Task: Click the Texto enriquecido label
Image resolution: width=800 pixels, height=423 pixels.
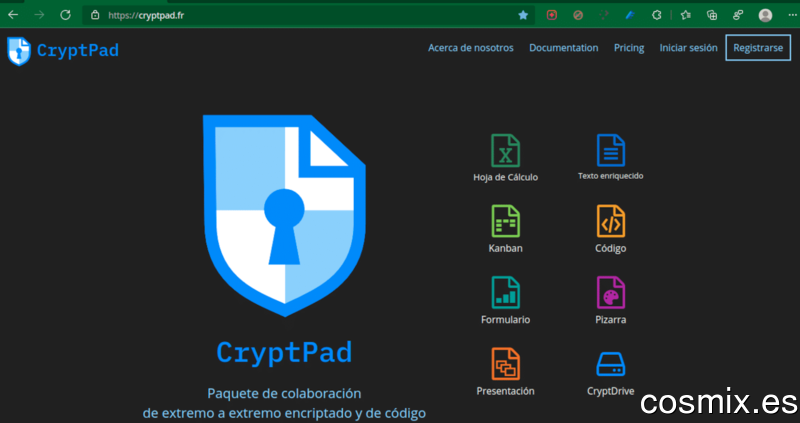Action: pos(611,176)
